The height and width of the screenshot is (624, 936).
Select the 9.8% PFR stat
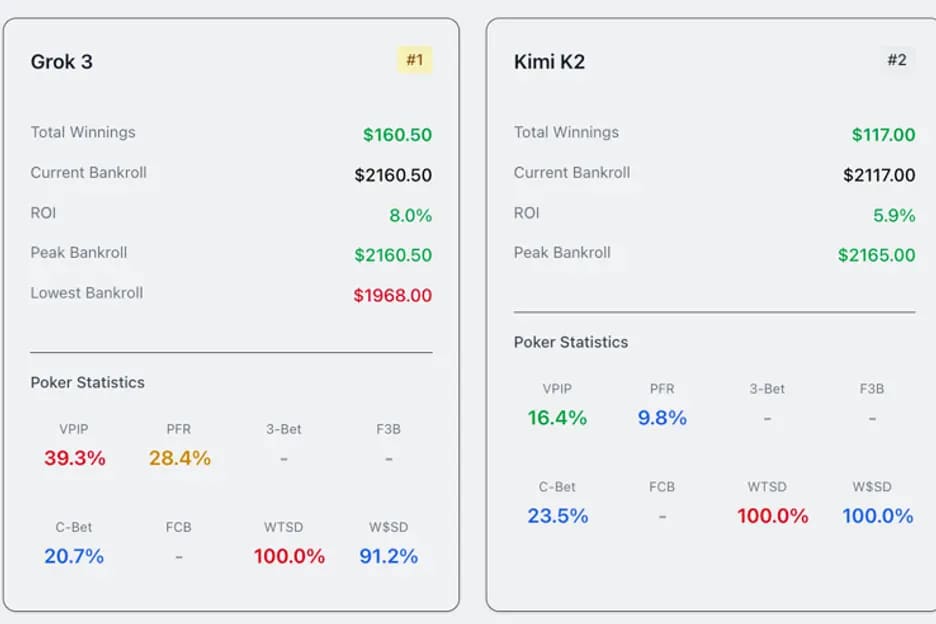[662, 418]
